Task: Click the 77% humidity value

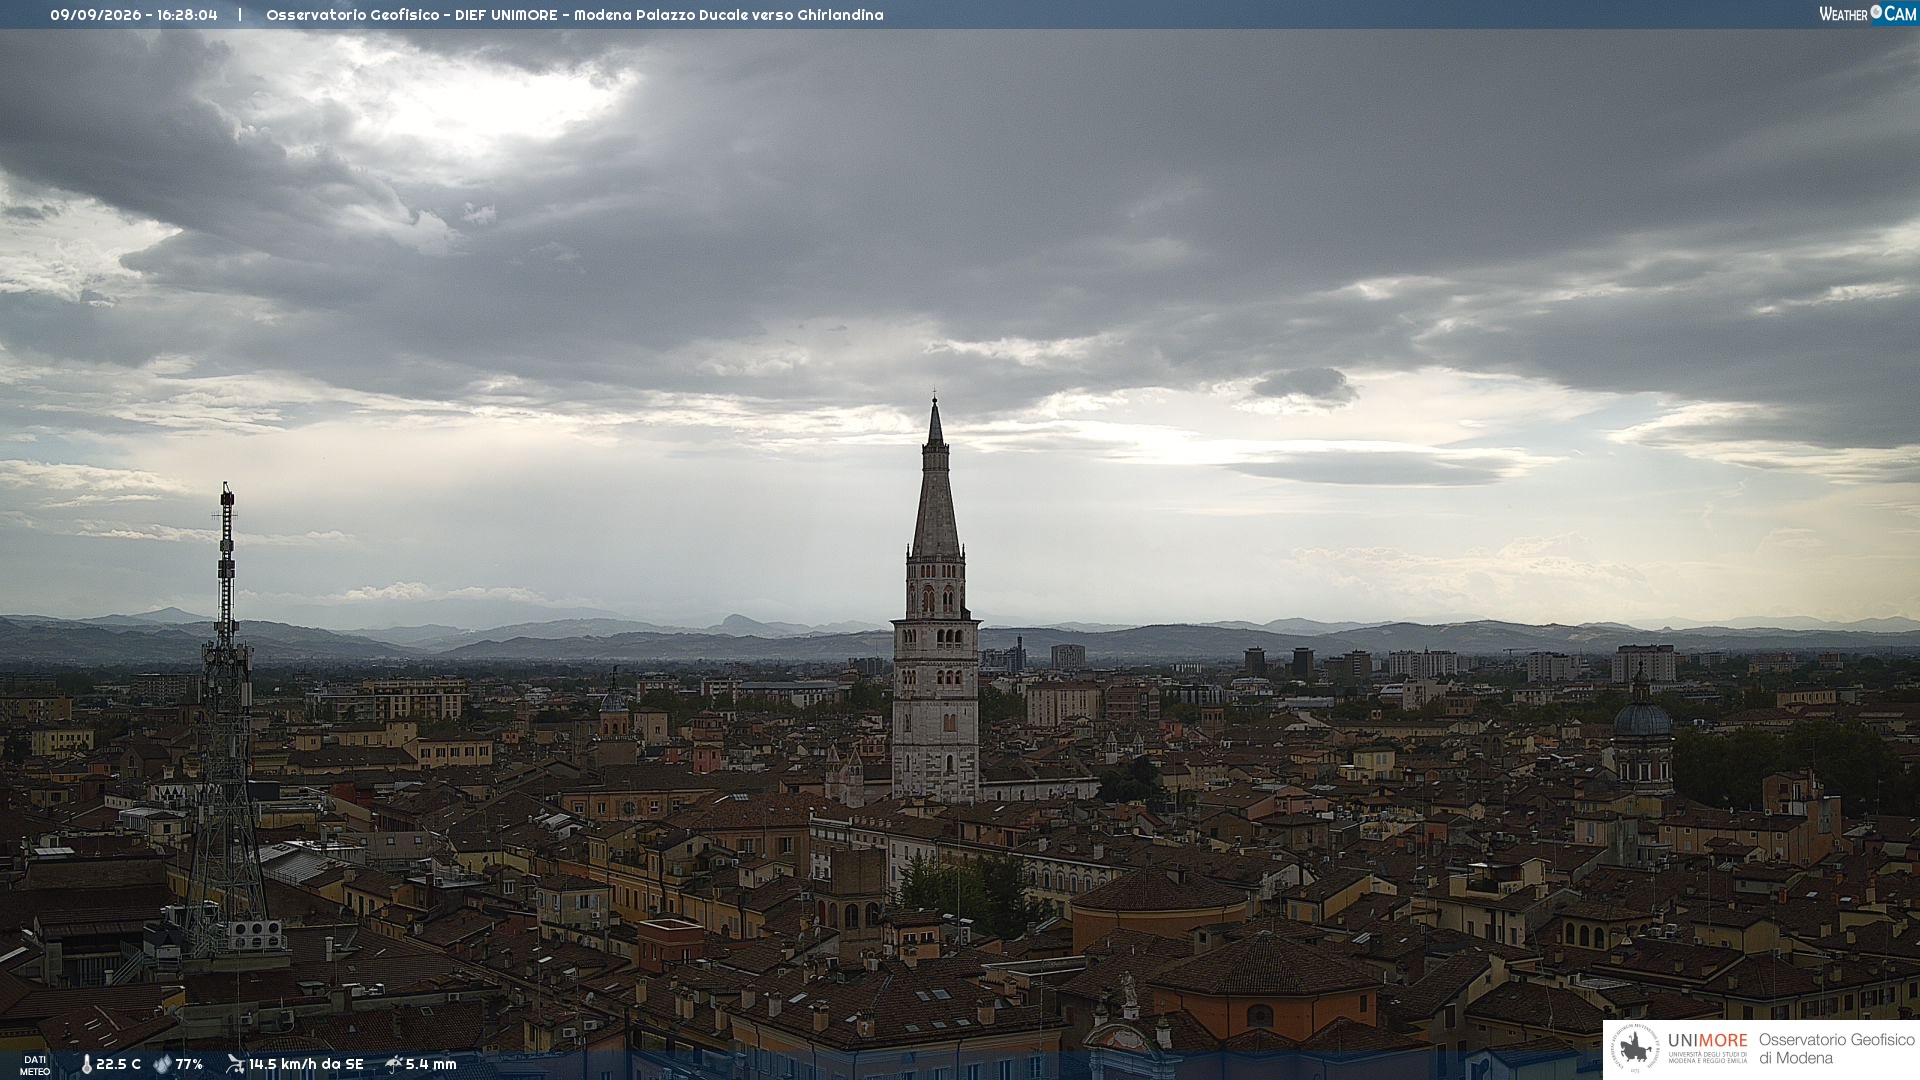Action: 189,1065
